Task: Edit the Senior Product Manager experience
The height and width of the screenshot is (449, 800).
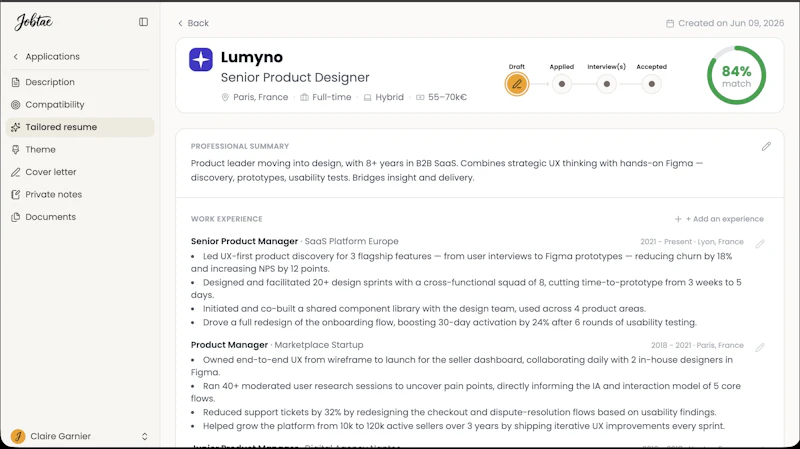Action: pyautogui.click(x=760, y=244)
